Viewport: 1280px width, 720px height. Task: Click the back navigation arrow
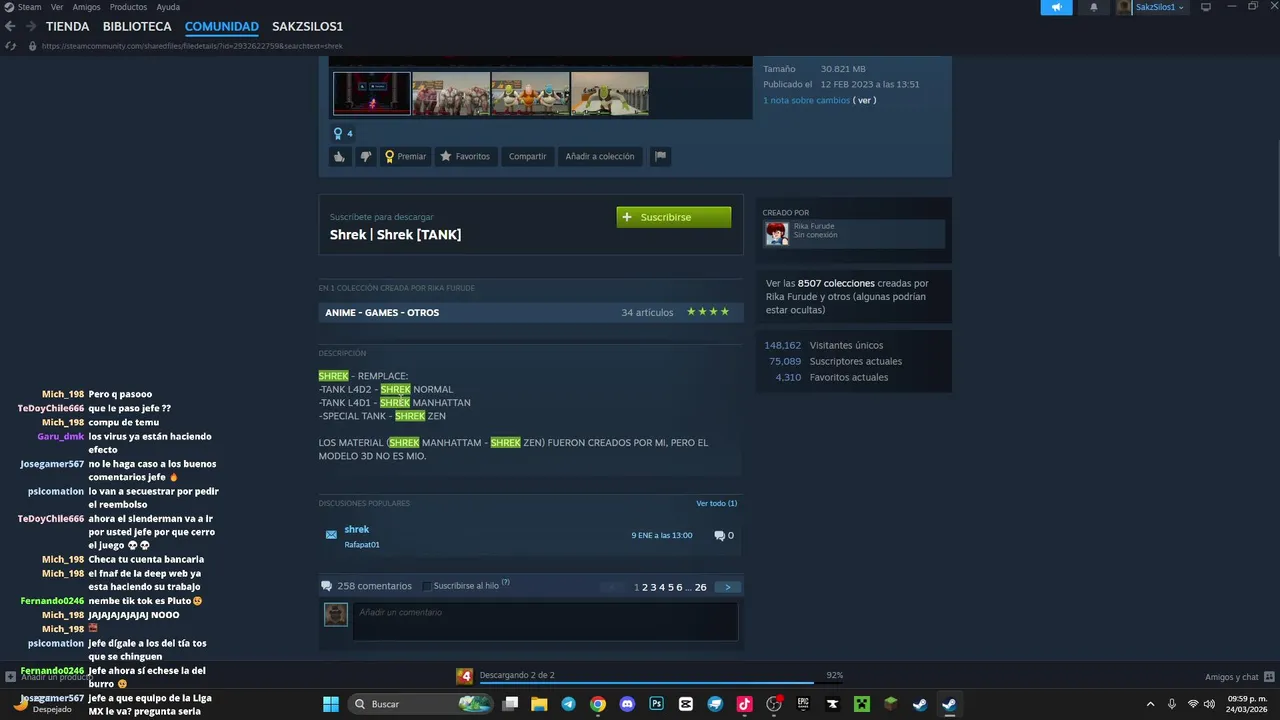(10, 27)
